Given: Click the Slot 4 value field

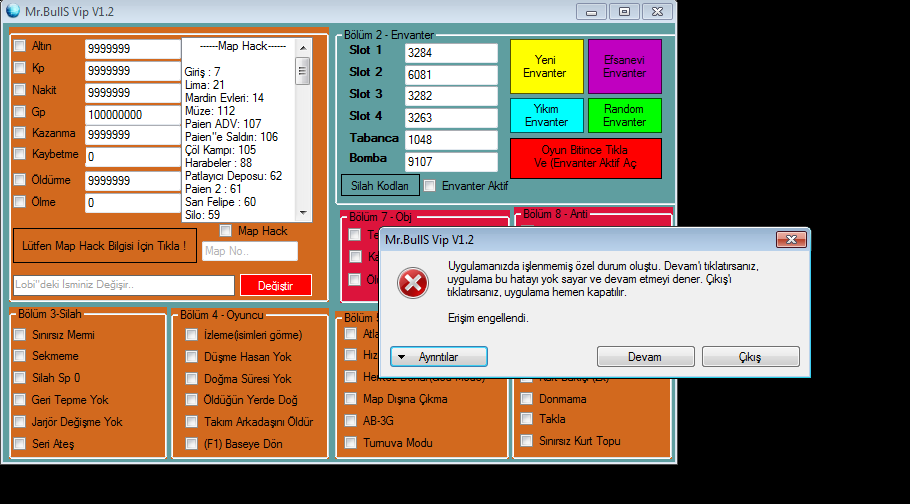Looking at the screenshot, I should point(451,118).
